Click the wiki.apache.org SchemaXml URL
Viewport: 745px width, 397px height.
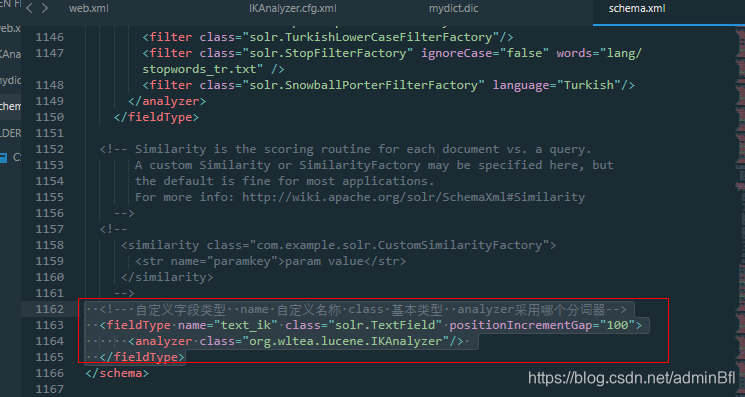[413, 197]
